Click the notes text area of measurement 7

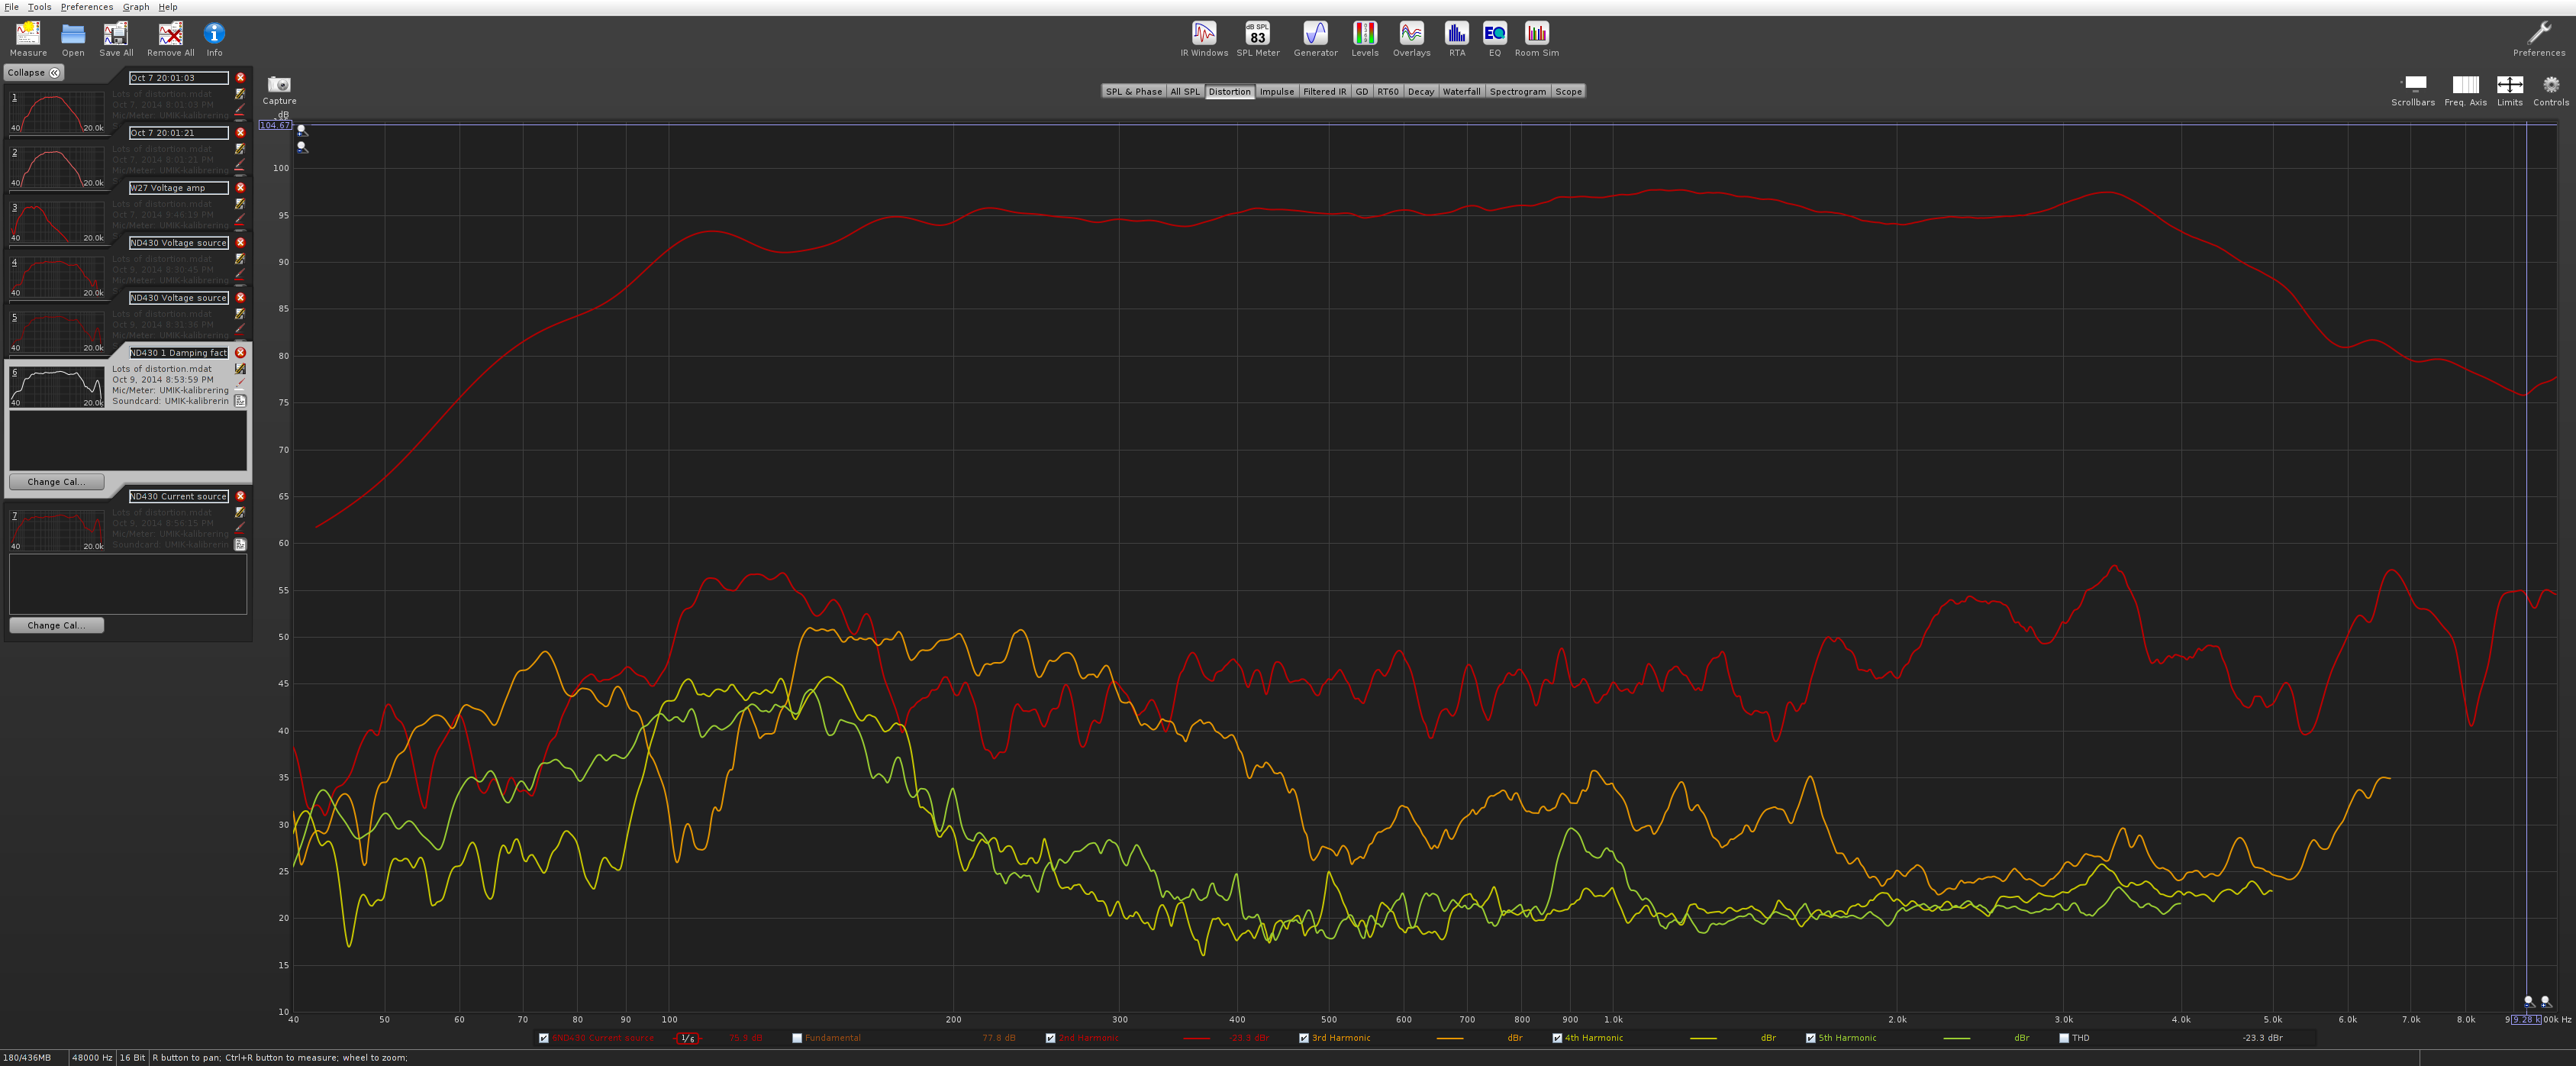128,584
